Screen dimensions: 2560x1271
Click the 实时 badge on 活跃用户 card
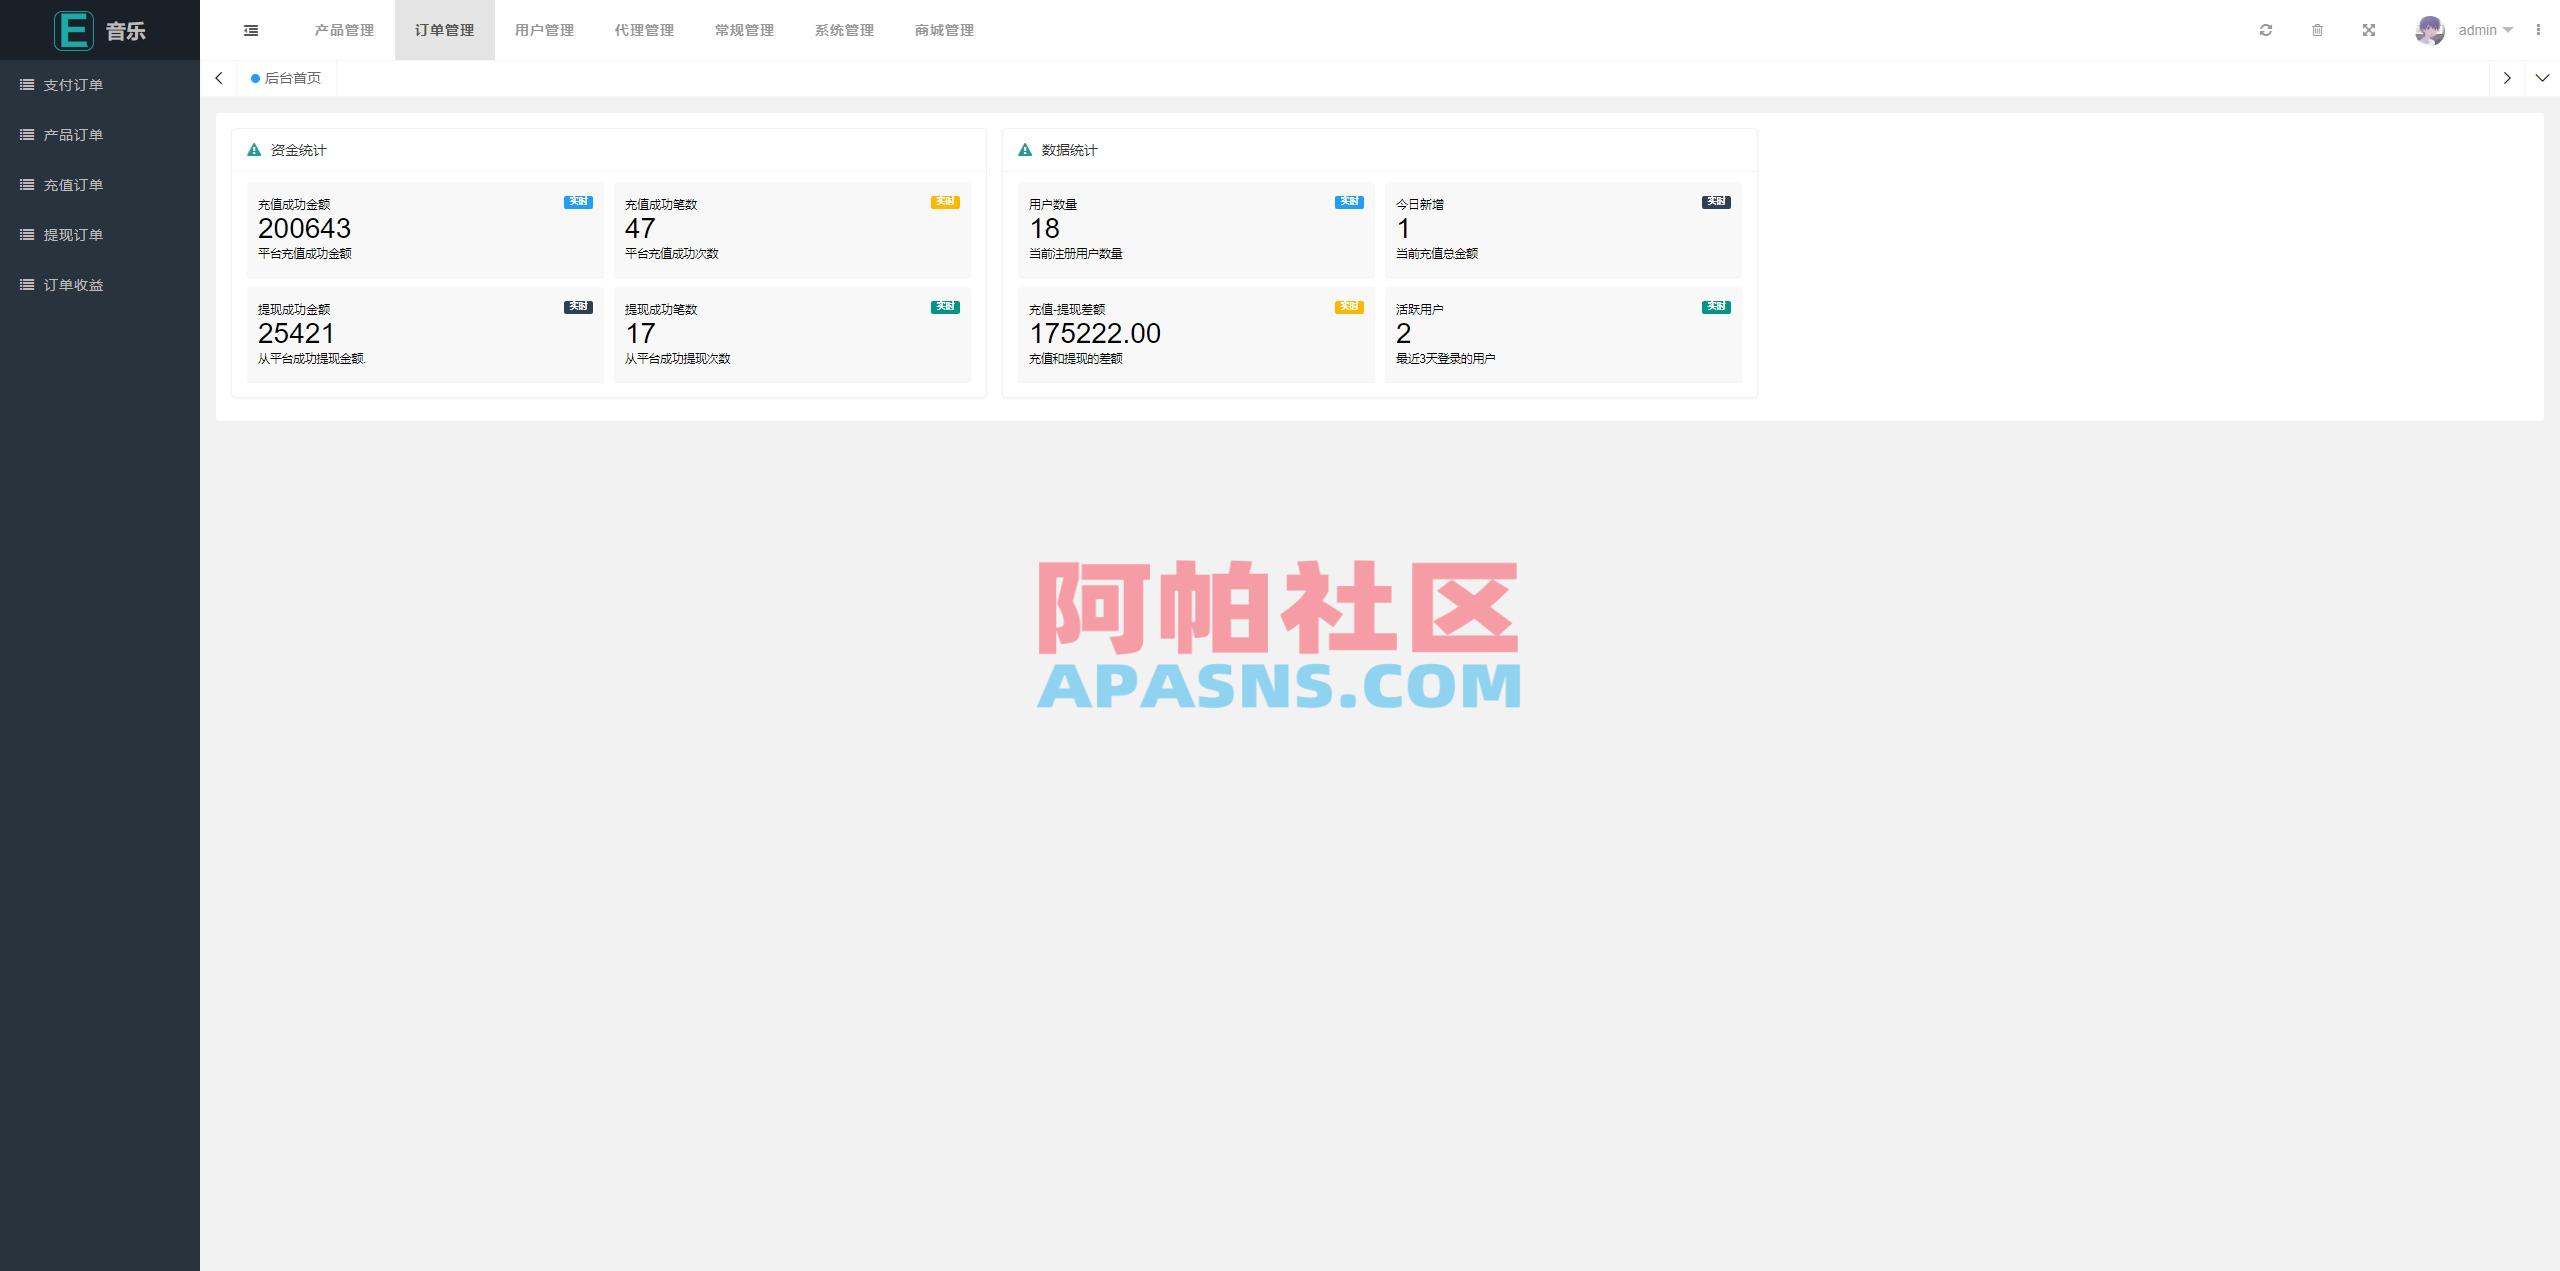pyautogui.click(x=1717, y=307)
